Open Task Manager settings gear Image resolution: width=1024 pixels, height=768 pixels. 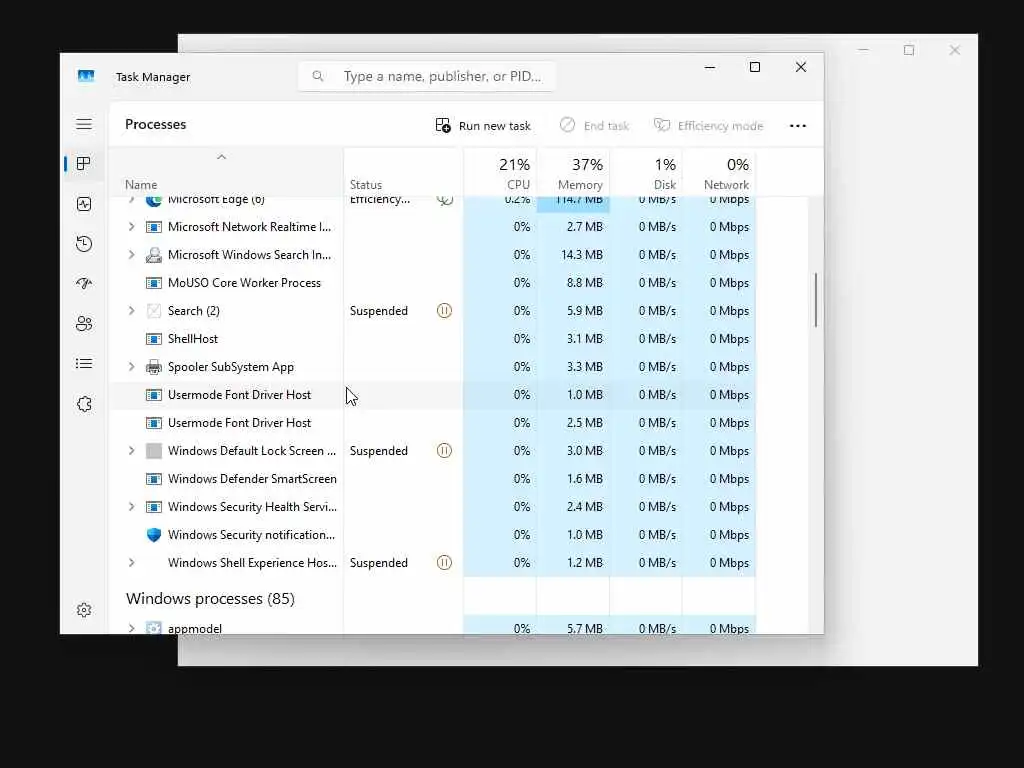click(x=84, y=610)
